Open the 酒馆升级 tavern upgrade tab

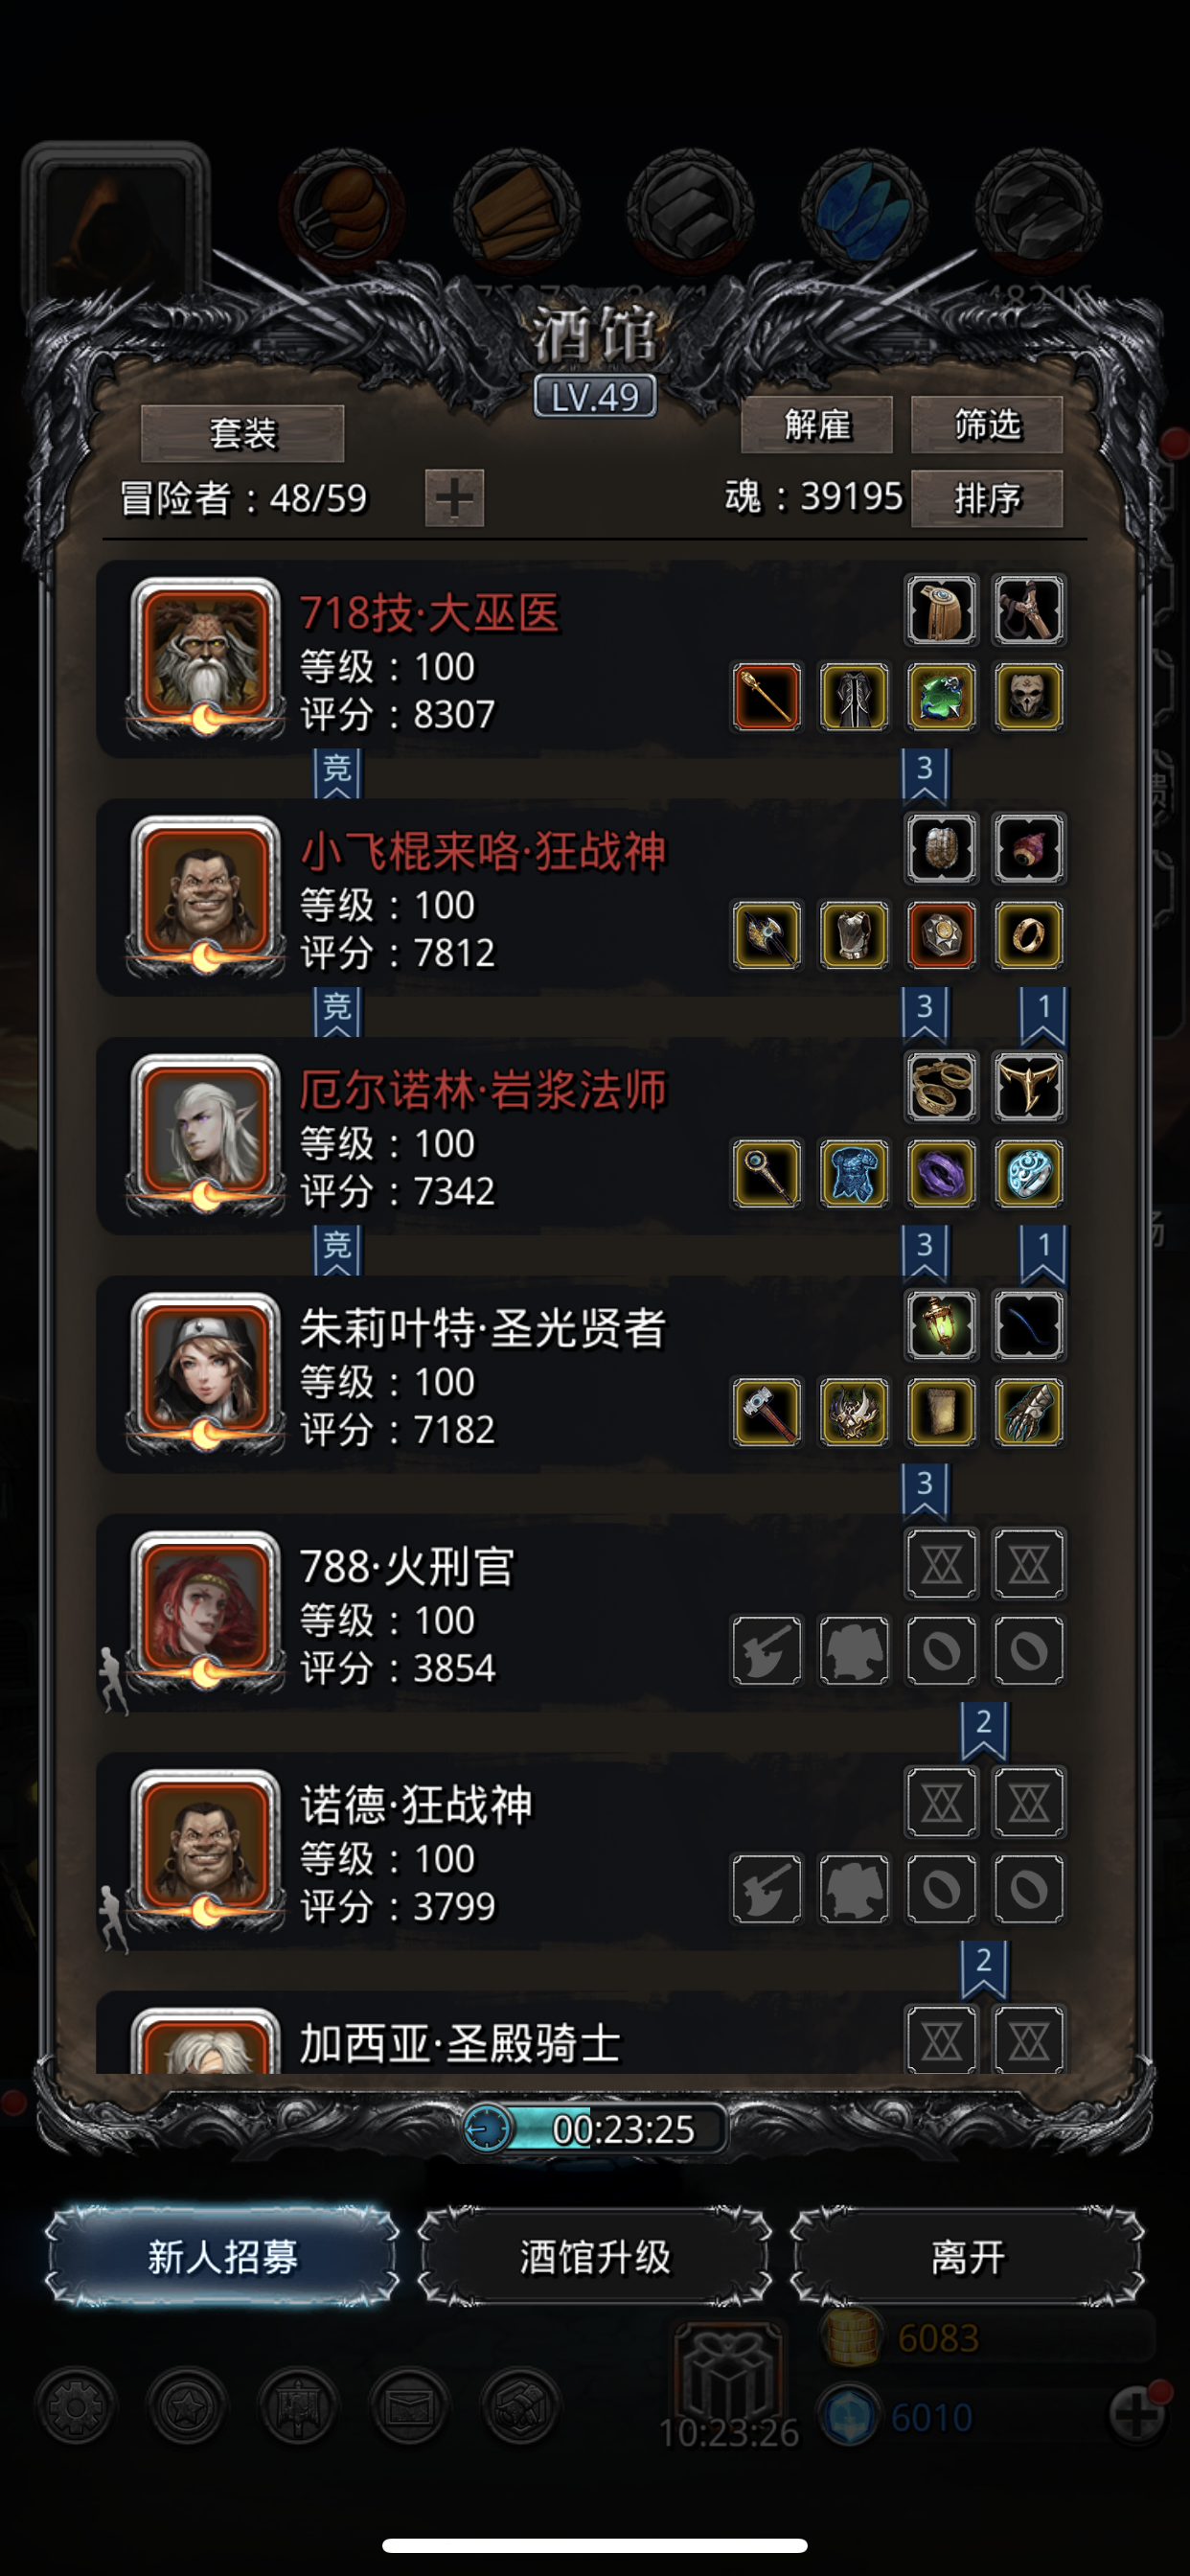(595, 2257)
